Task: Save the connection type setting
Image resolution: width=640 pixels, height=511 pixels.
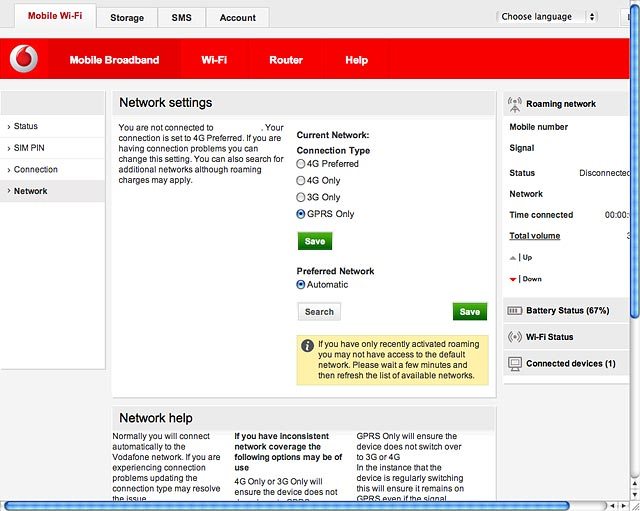Action: 315,241
